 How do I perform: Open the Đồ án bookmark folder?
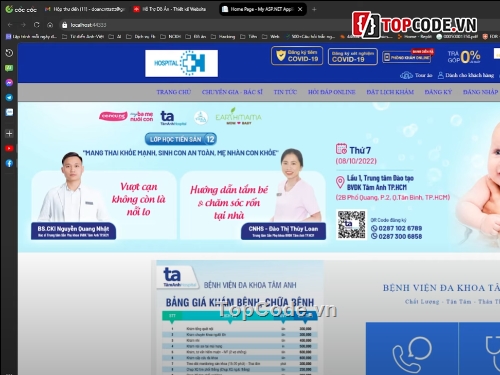tap(196, 37)
